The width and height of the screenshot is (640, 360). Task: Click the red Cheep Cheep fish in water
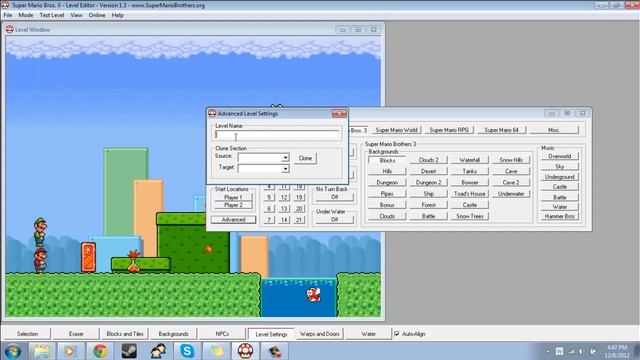pyautogui.click(x=313, y=295)
